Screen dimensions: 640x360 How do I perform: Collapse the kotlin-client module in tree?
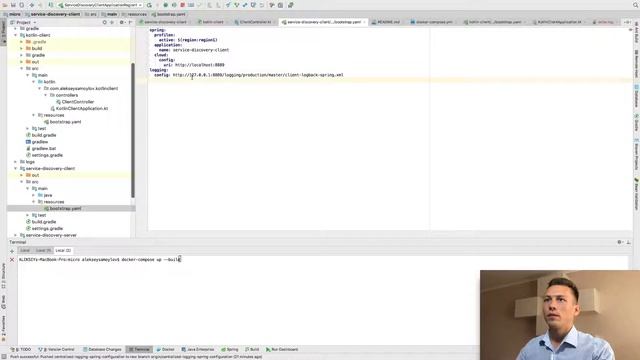coord(16,35)
